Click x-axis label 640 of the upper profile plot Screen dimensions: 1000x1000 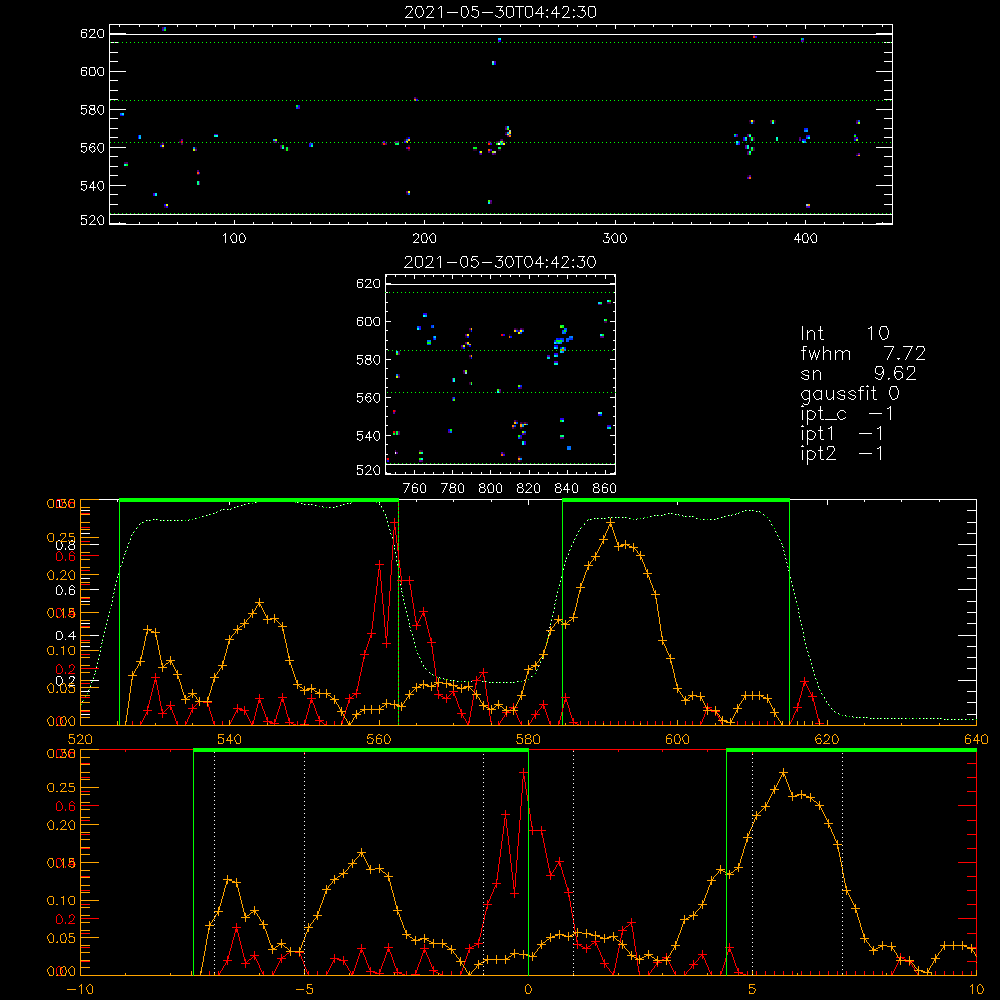[976, 740]
